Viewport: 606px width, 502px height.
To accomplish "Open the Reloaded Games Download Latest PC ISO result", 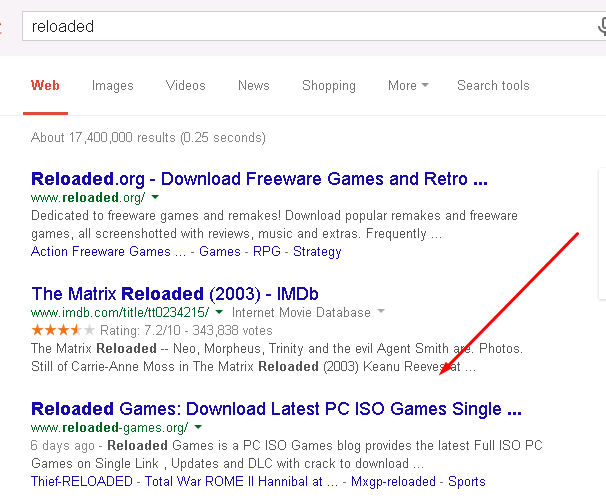I will tap(276, 409).
